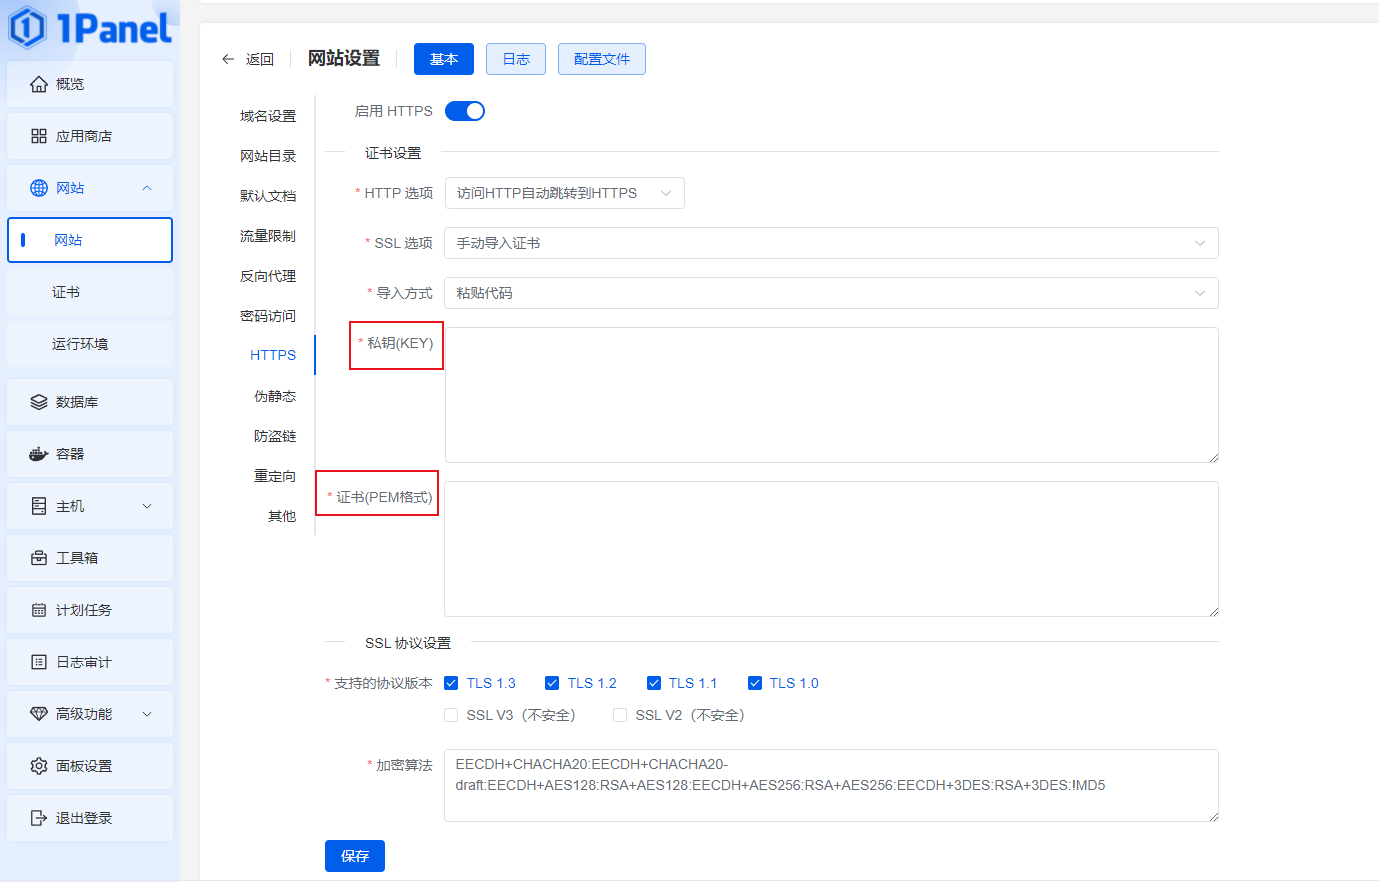The image size is (1379, 882).
Task: Click the 日志审计 list icon
Action: (39, 662)
